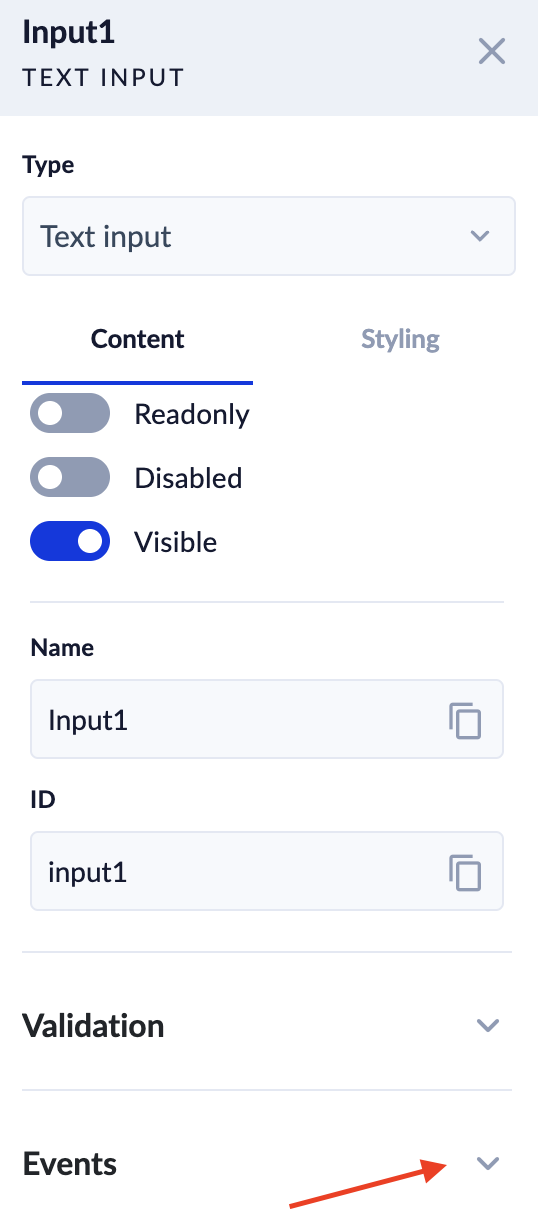This screenshot has height=1224, width=538.
Task: Click the chevron in the Type box
Action: coord(480,236)
